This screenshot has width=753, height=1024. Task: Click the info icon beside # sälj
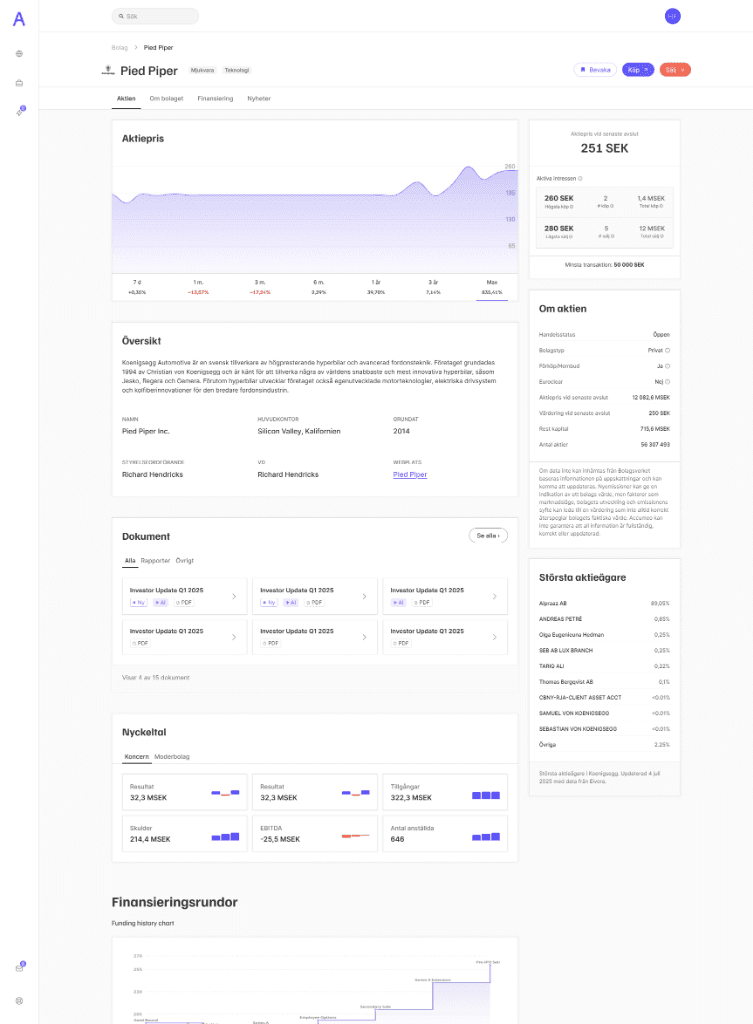click(x=612, y=236)
